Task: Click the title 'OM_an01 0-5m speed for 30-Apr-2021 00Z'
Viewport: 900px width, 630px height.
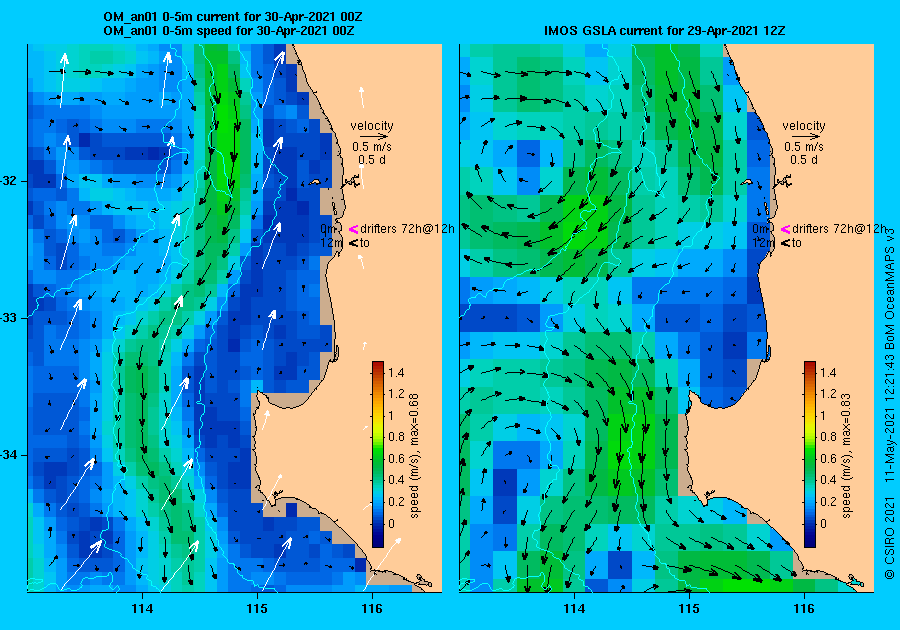Action: click(228, 30)
